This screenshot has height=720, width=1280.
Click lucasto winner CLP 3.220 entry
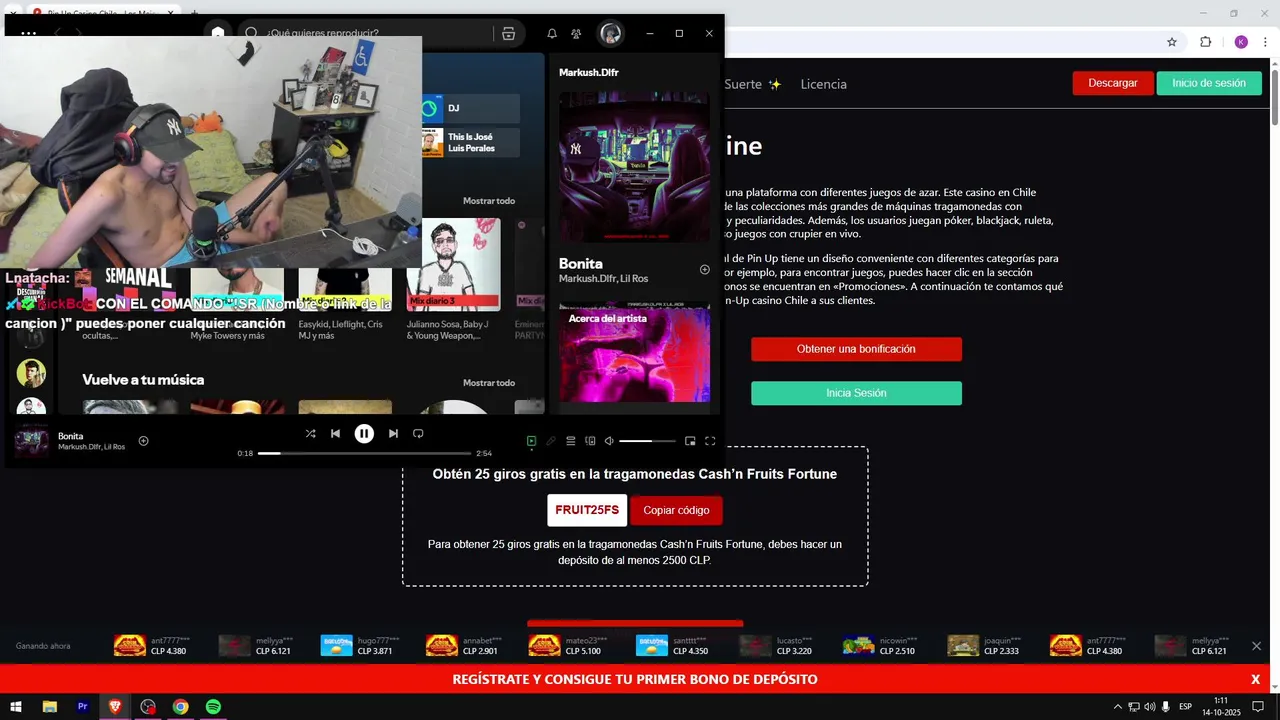(776, 645)
